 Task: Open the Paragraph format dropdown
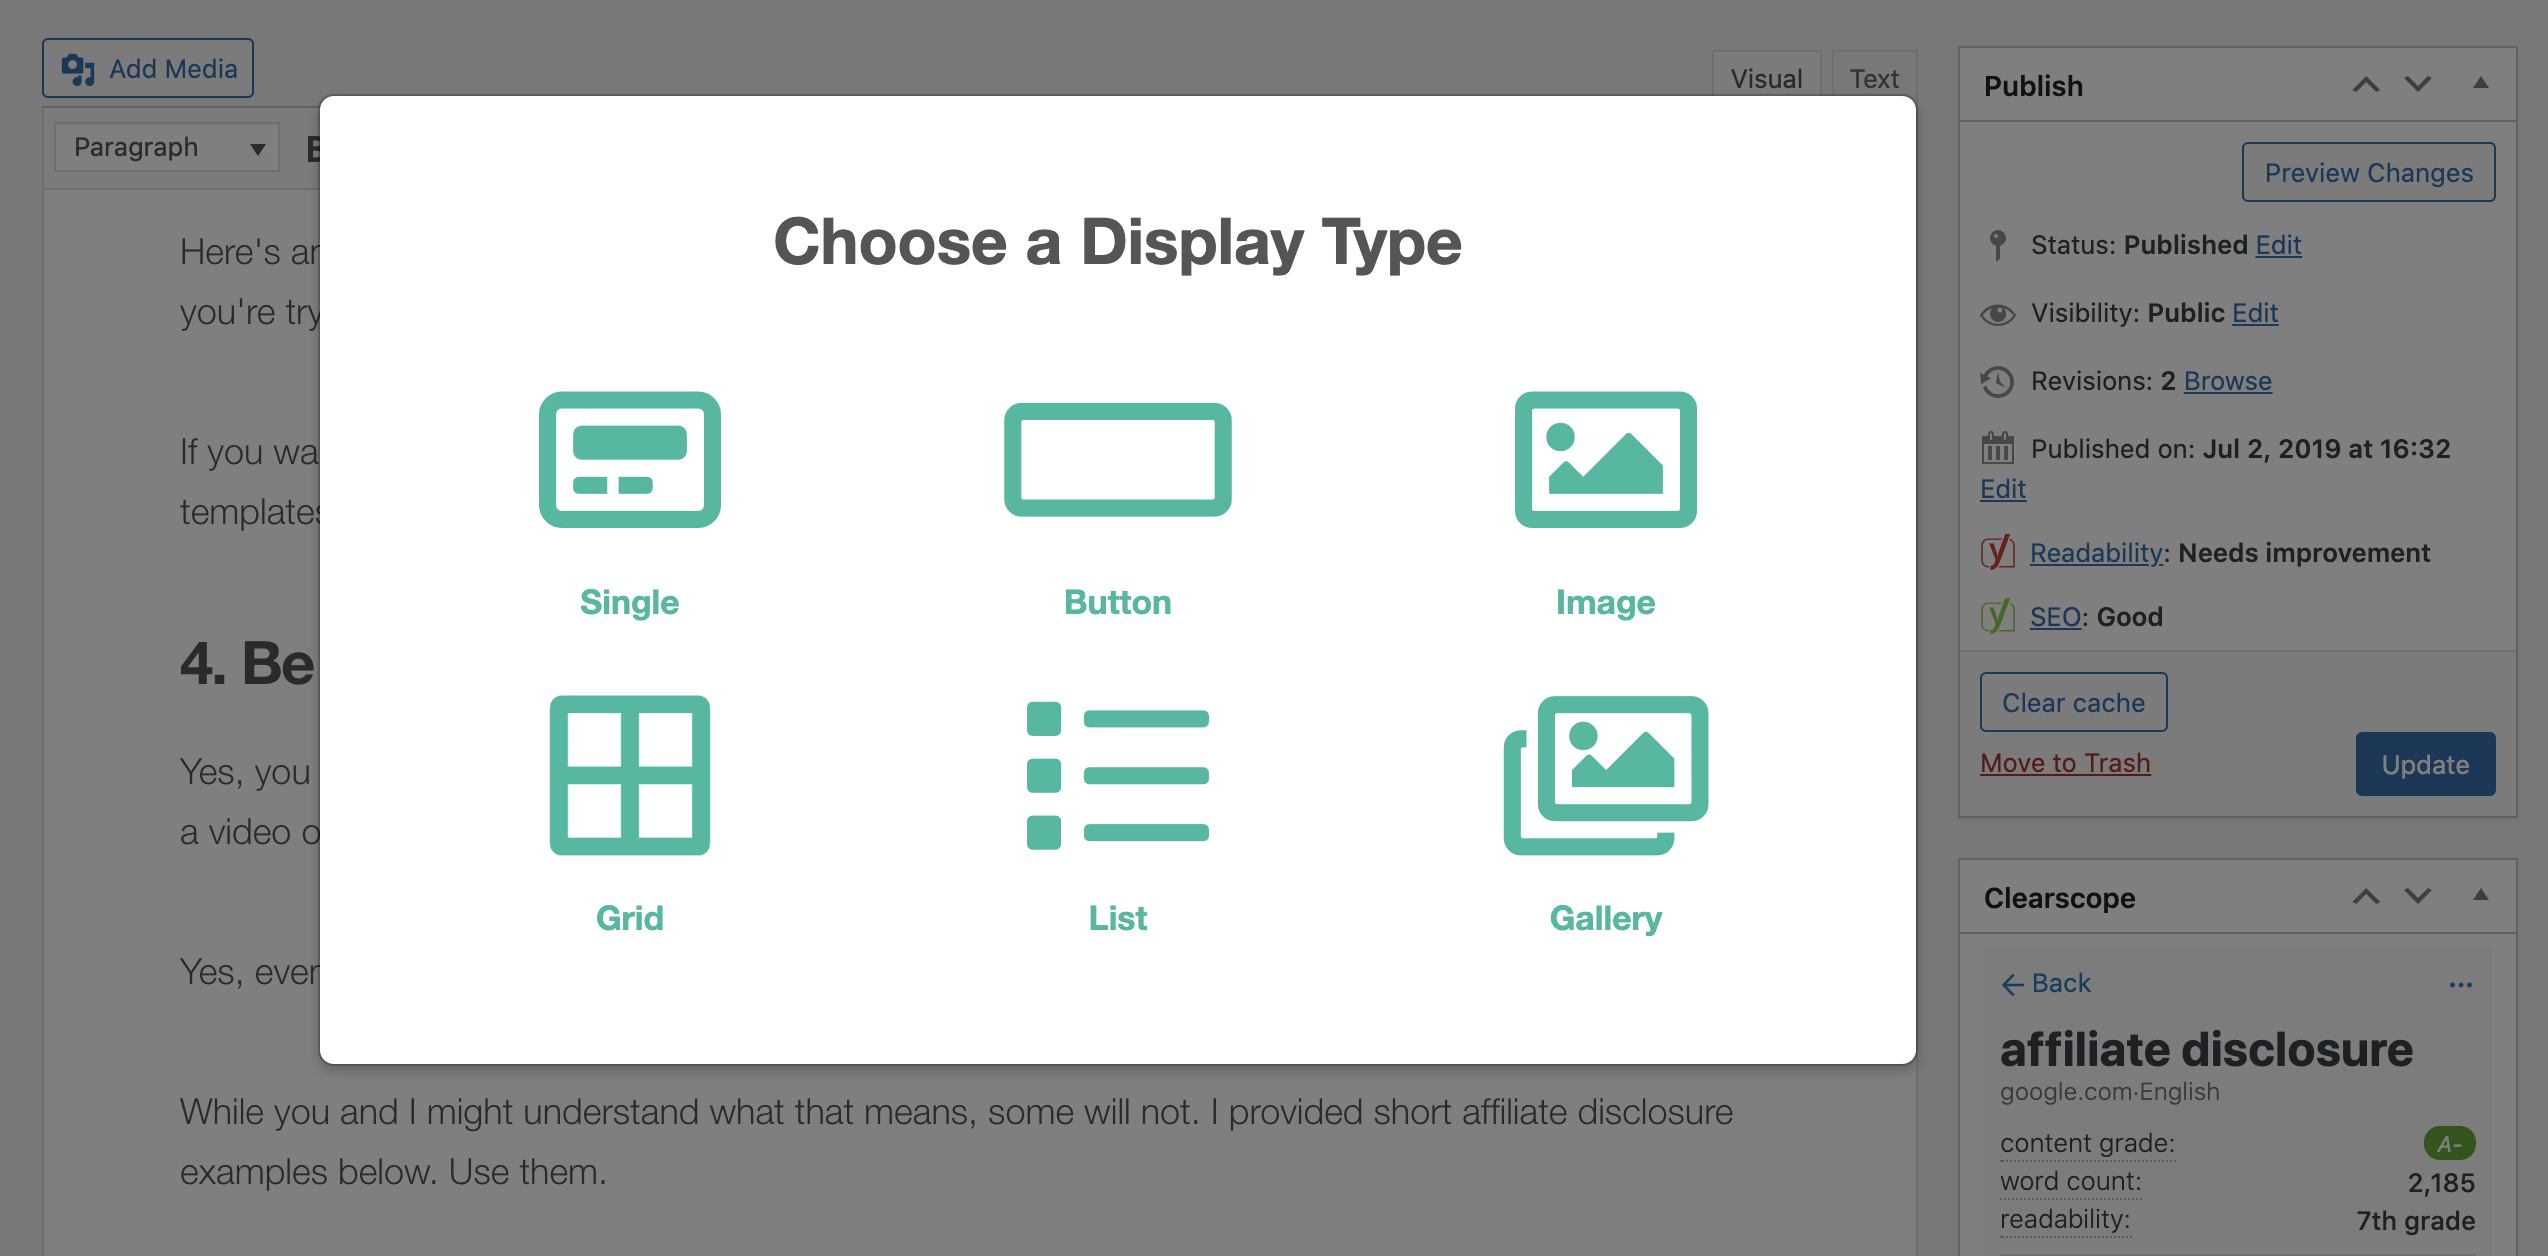(167, 147)
